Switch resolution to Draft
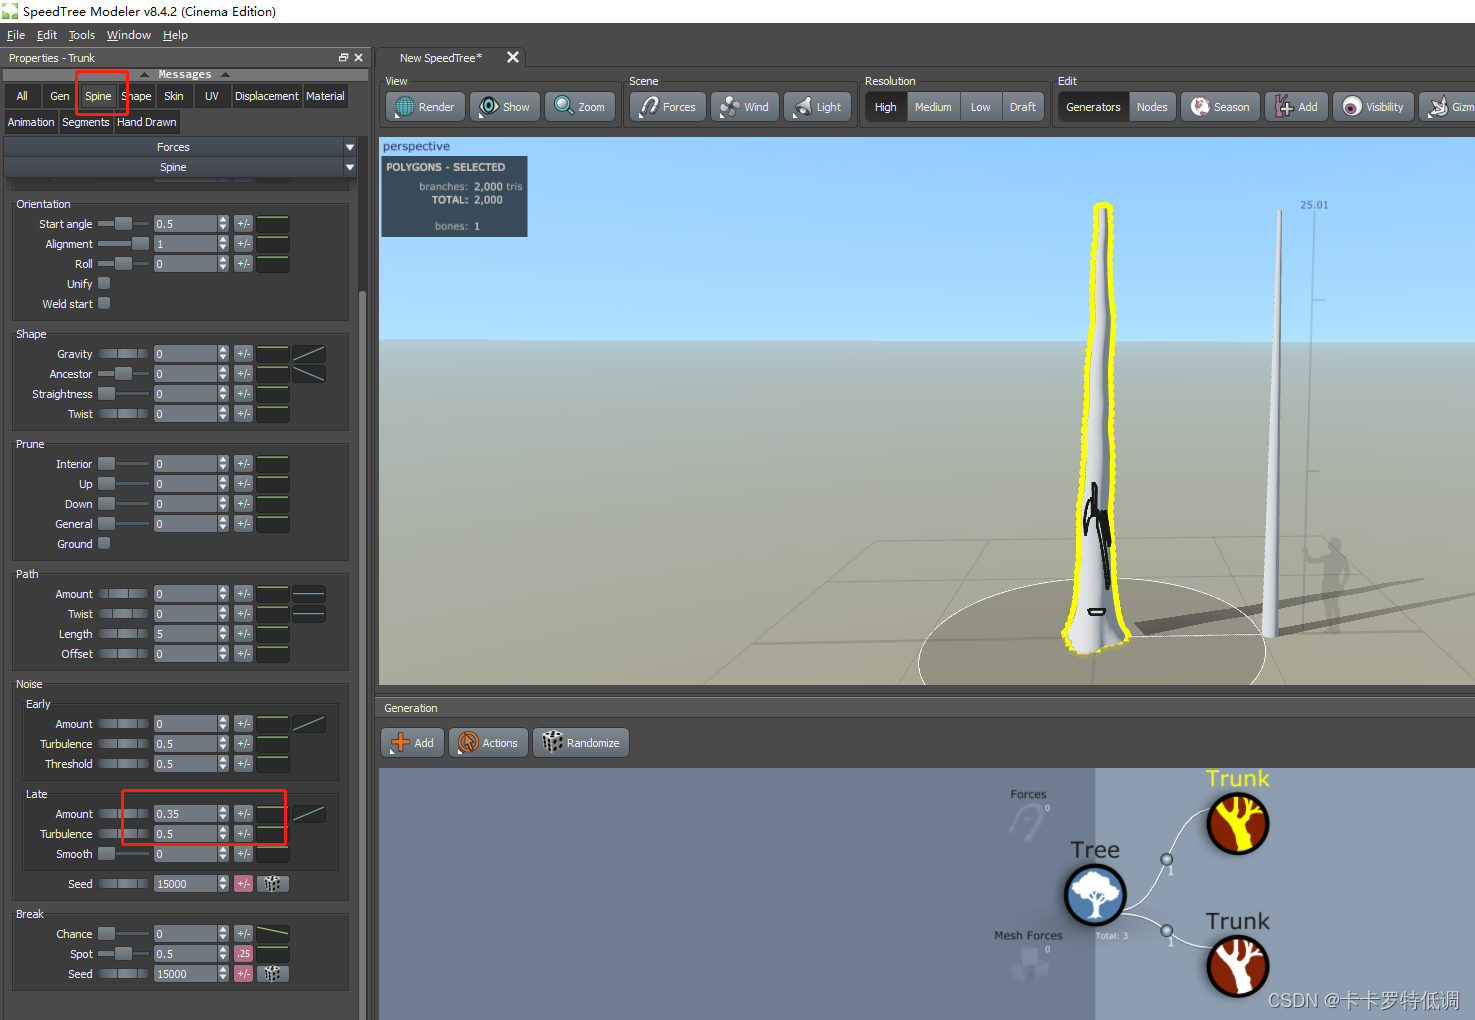 1022,107
